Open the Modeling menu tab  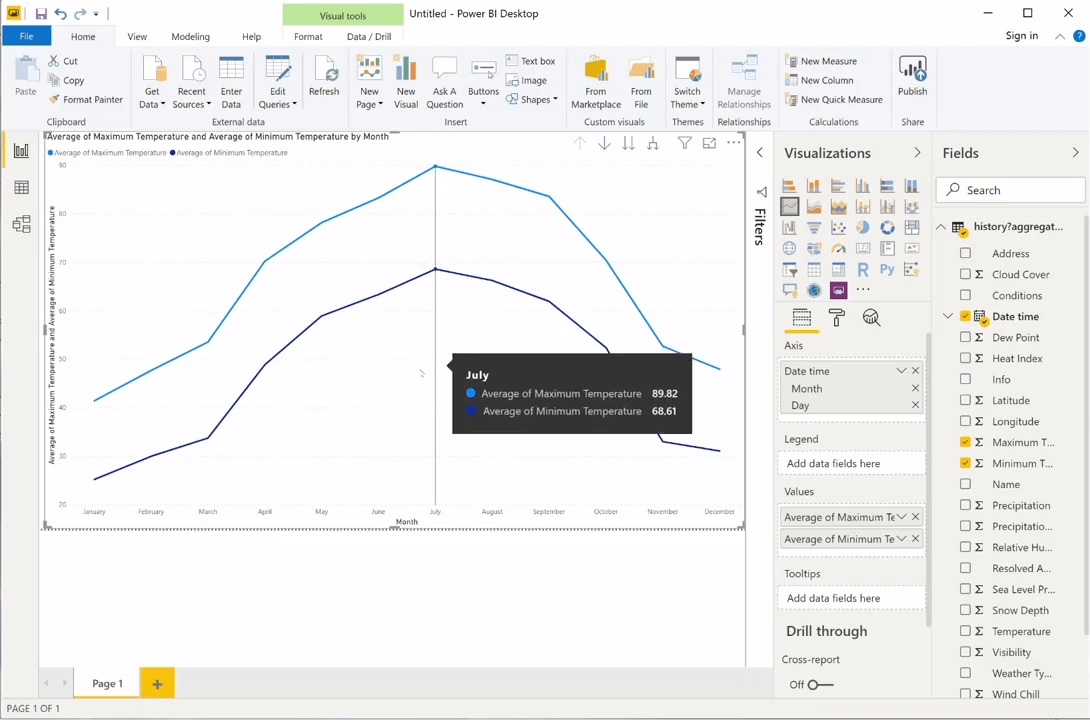tap(190, 36)
